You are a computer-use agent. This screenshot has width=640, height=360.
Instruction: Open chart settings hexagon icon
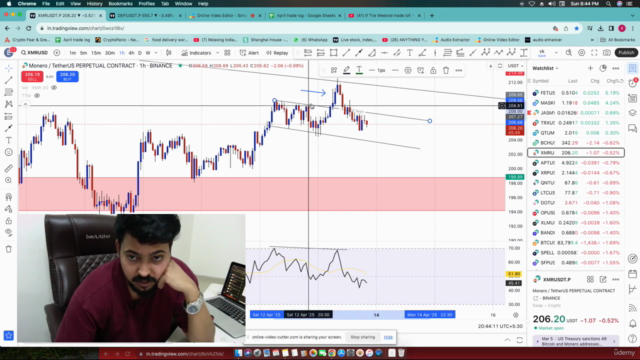point(582,53)
